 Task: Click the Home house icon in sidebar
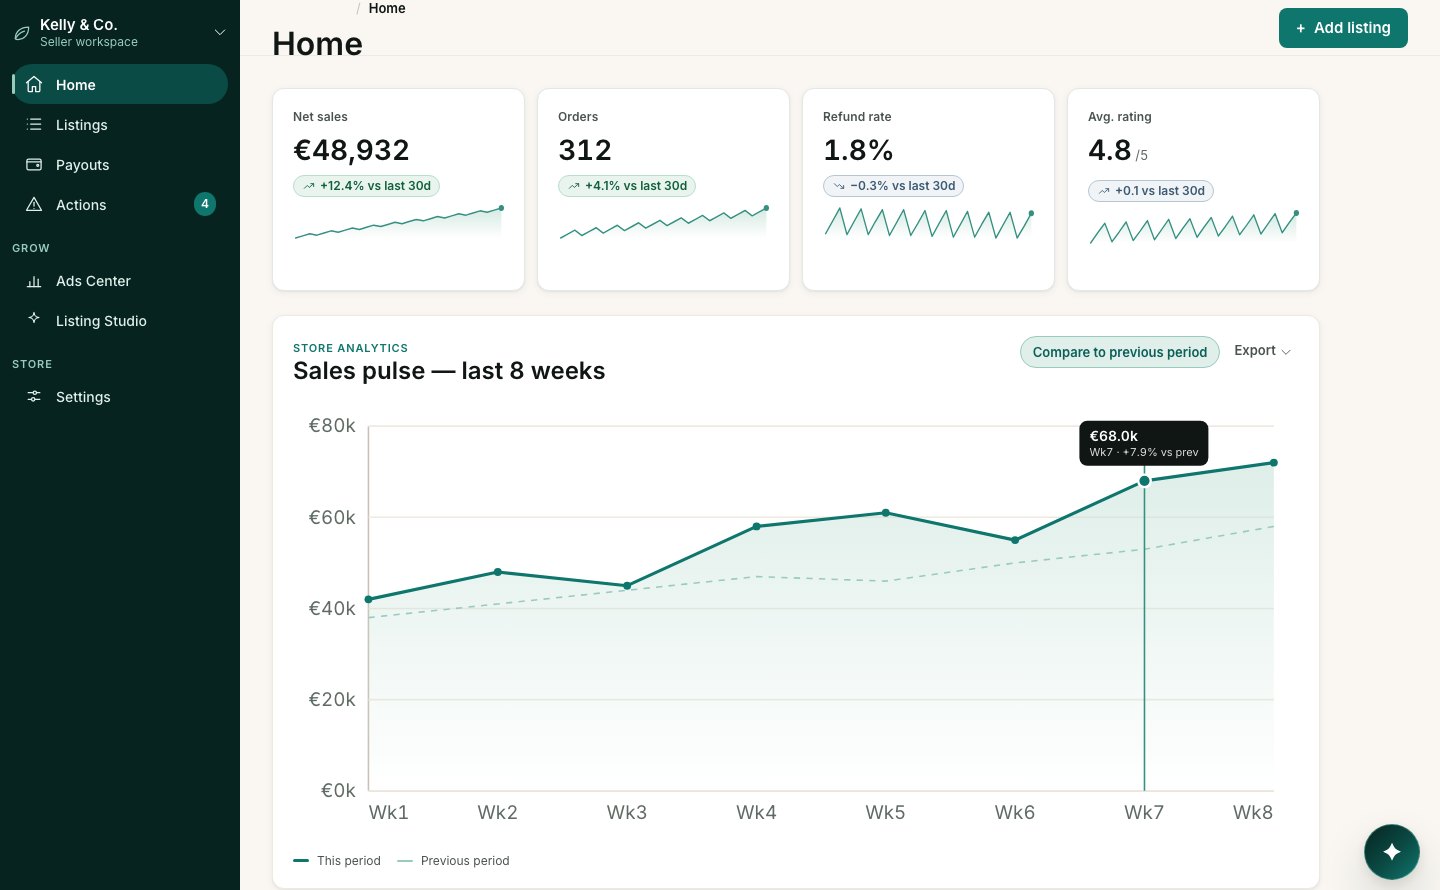coord(34,84)
